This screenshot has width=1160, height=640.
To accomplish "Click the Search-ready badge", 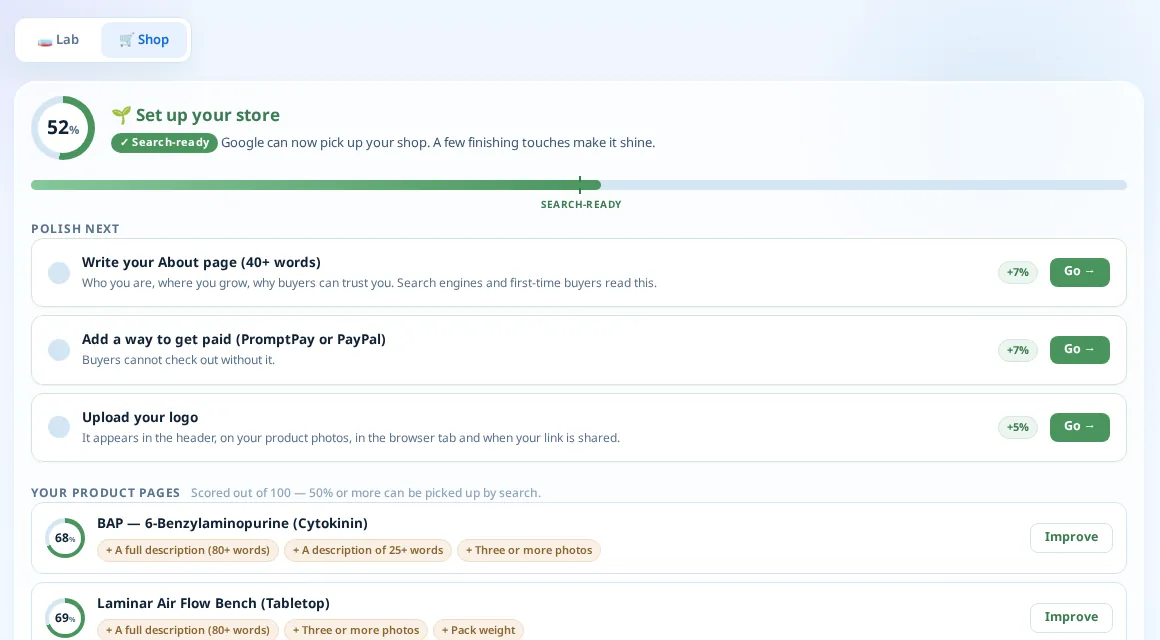I will click(x=164, y=143).
